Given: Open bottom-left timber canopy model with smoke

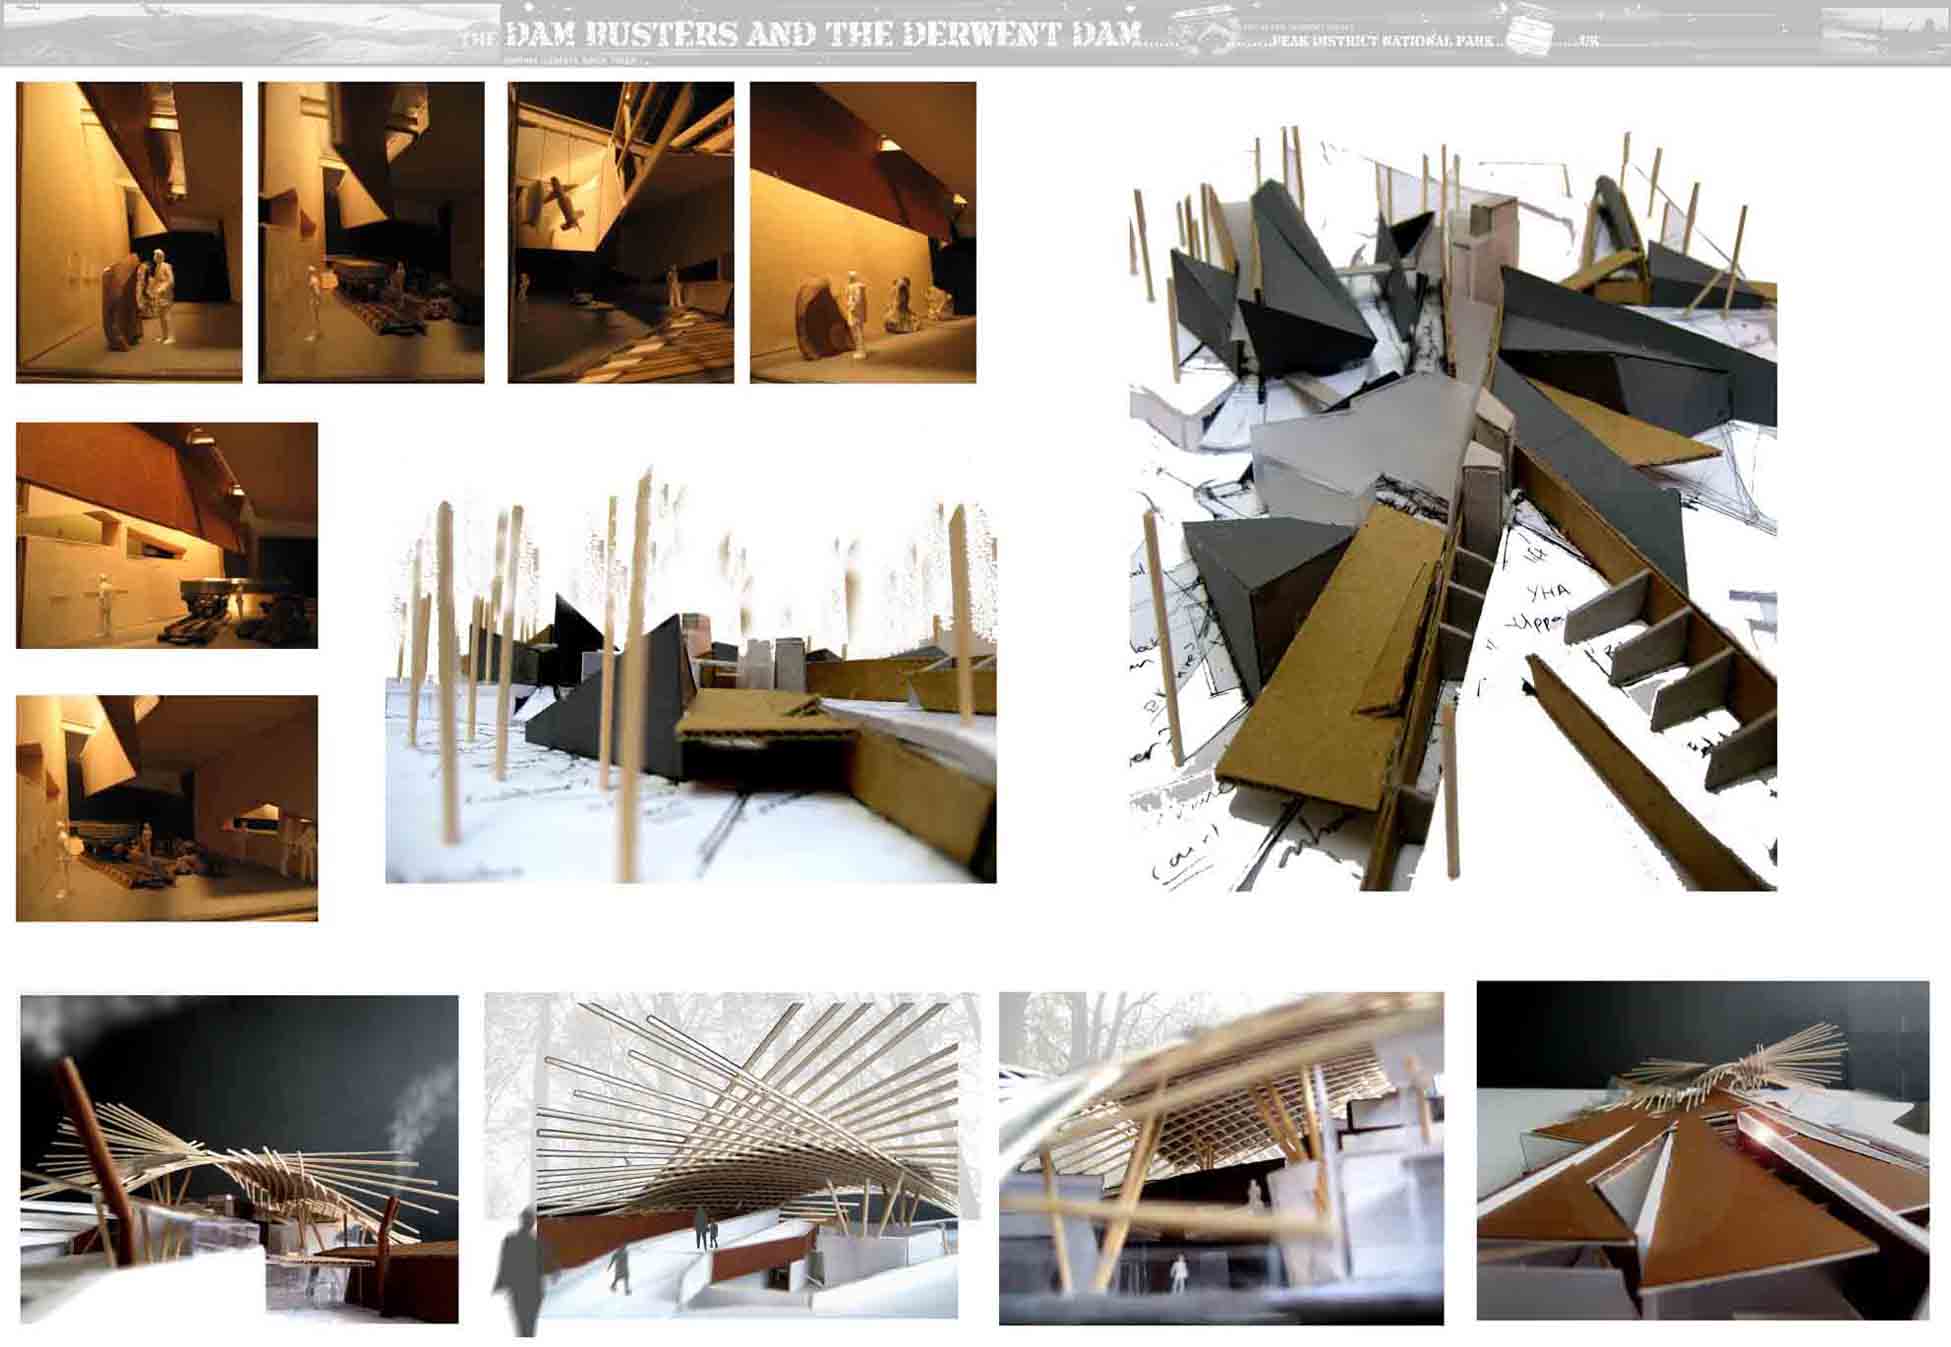Looking at the screenshot, I should click(239, 1158).
